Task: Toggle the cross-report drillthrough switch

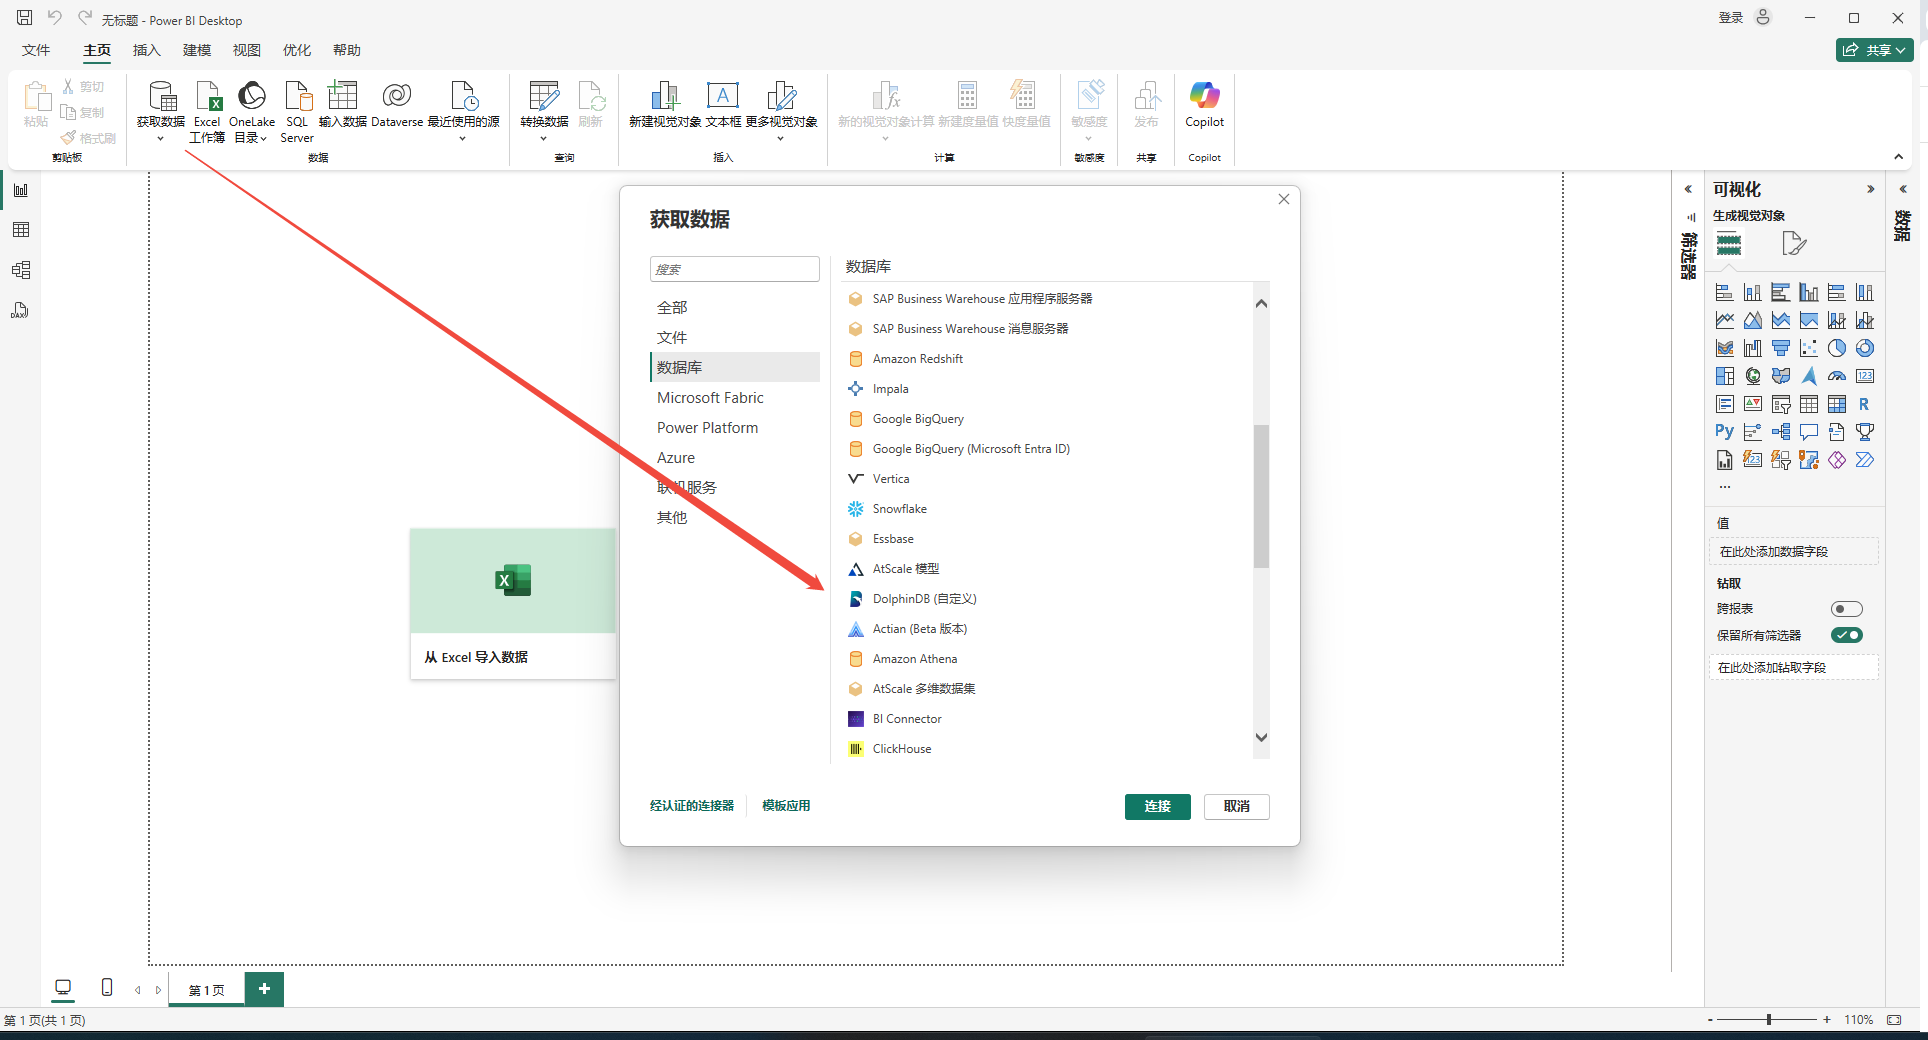Action: click(1846, 609)
